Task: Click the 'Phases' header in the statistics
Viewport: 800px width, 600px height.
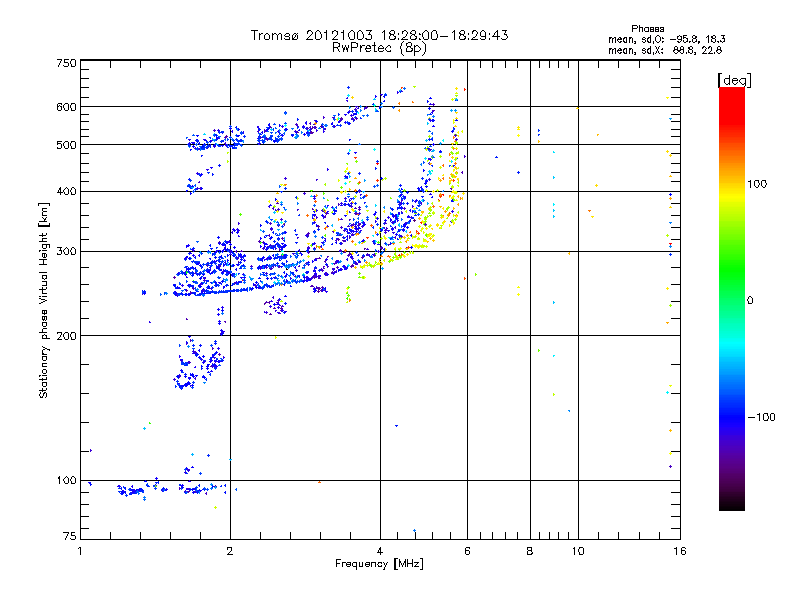Action: (x=647, y=29)
